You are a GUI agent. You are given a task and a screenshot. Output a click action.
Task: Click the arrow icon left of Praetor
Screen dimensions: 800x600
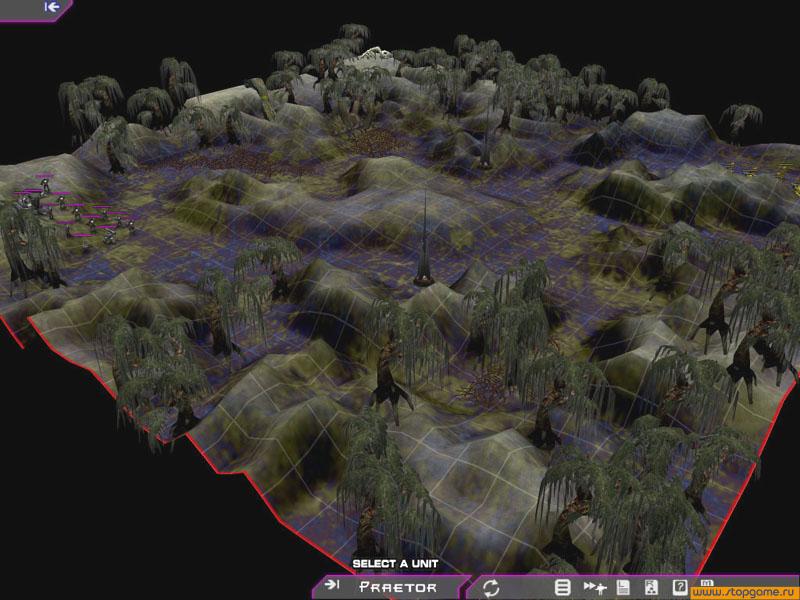pos(332,587)
